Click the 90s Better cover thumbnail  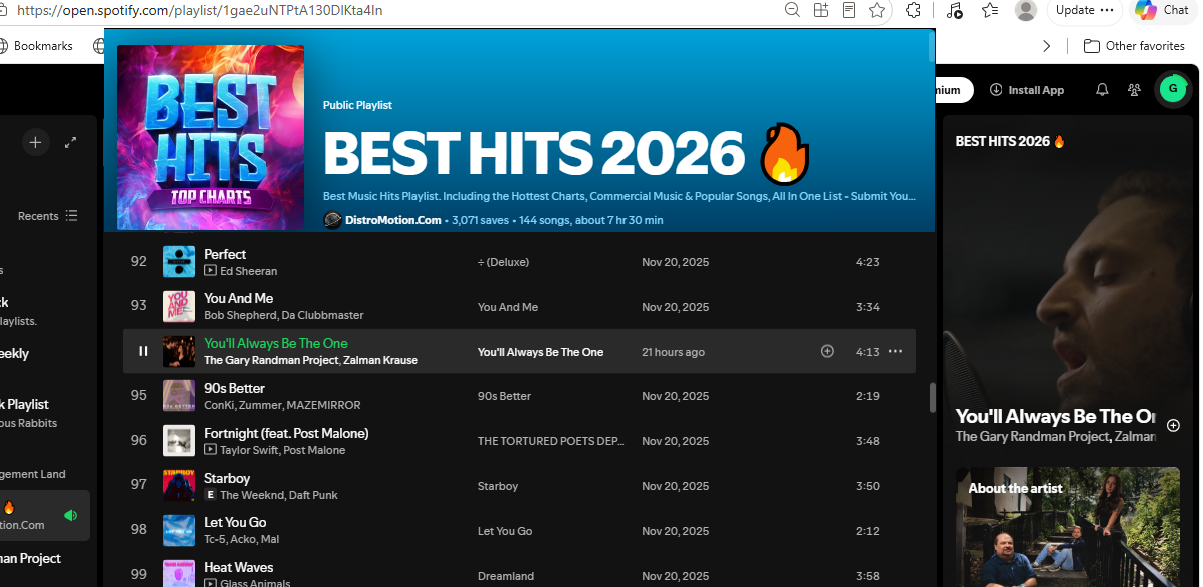[x=179, y=396]
